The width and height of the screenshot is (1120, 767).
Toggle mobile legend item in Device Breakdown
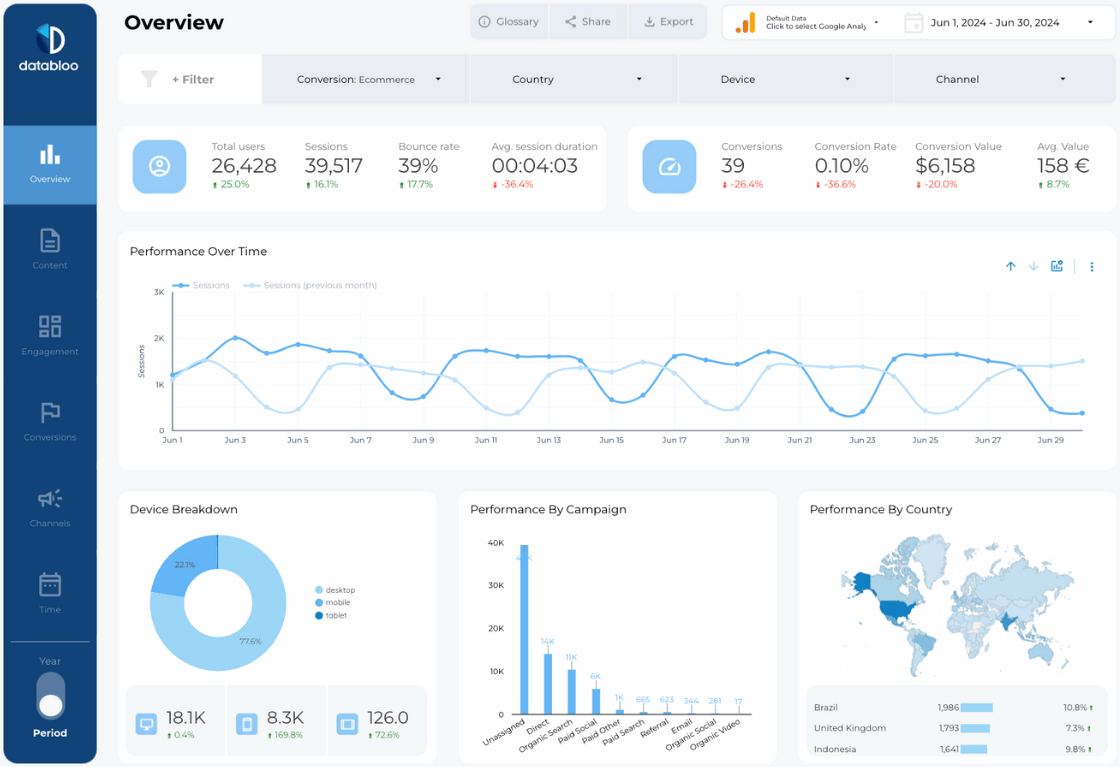pyautogui.click(x=333, y=603)
